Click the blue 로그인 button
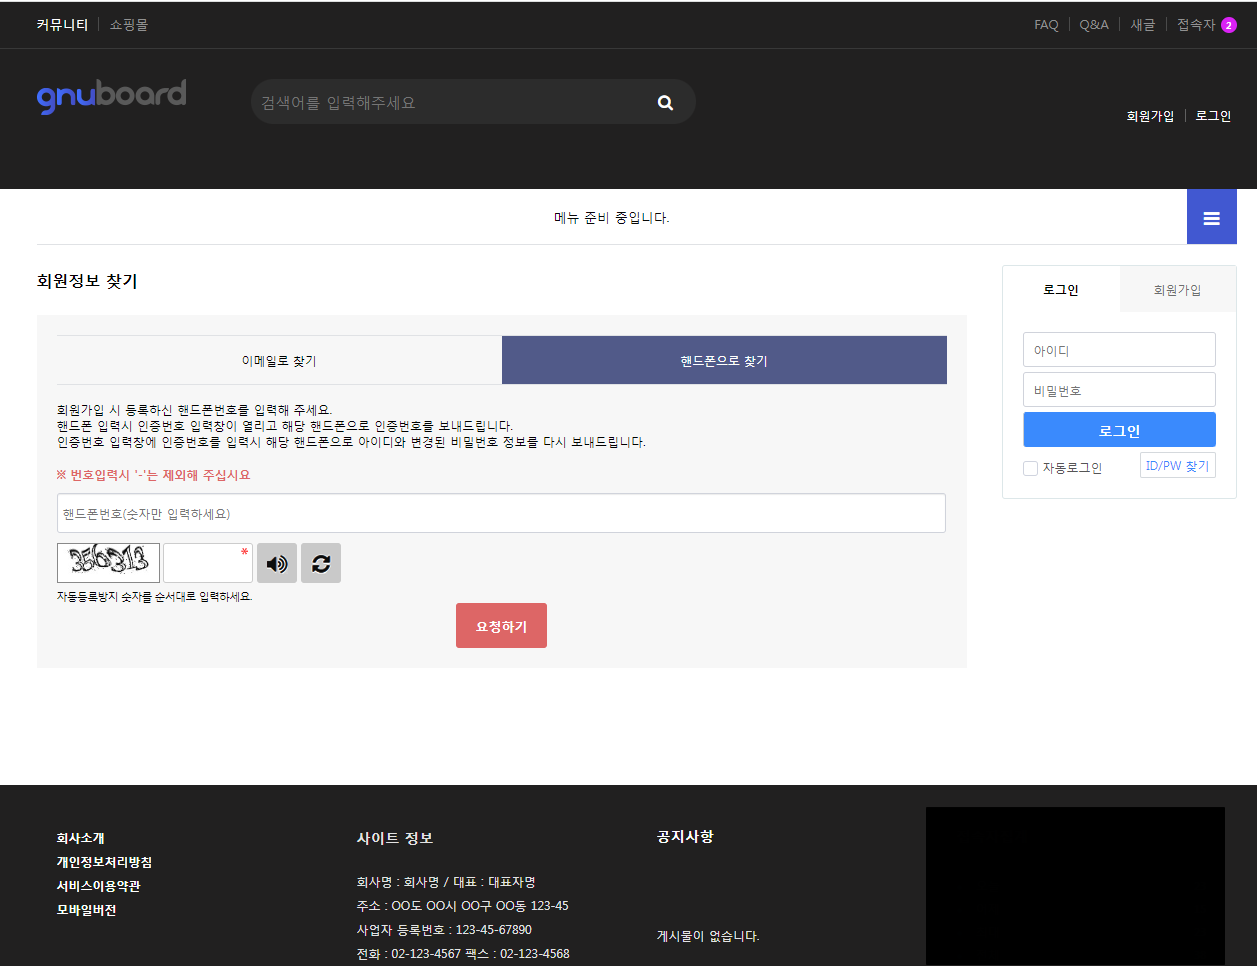 coord(1119,430)
